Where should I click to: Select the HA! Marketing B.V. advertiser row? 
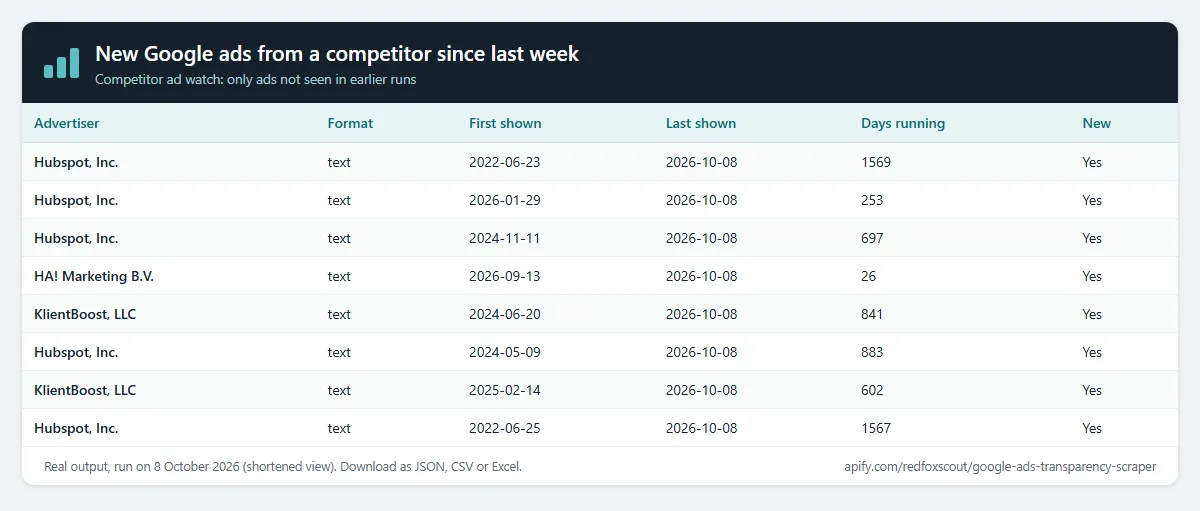600,276
